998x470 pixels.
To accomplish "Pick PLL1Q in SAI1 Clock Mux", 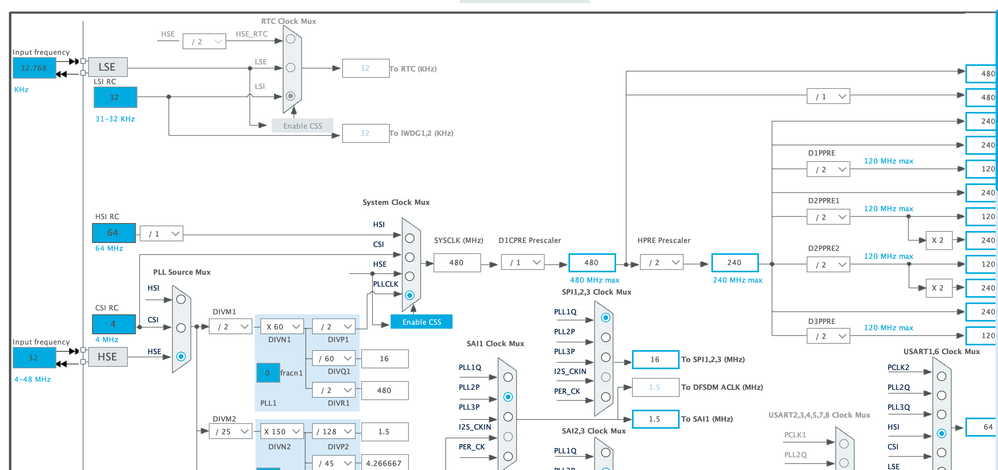I will [507, 376].
